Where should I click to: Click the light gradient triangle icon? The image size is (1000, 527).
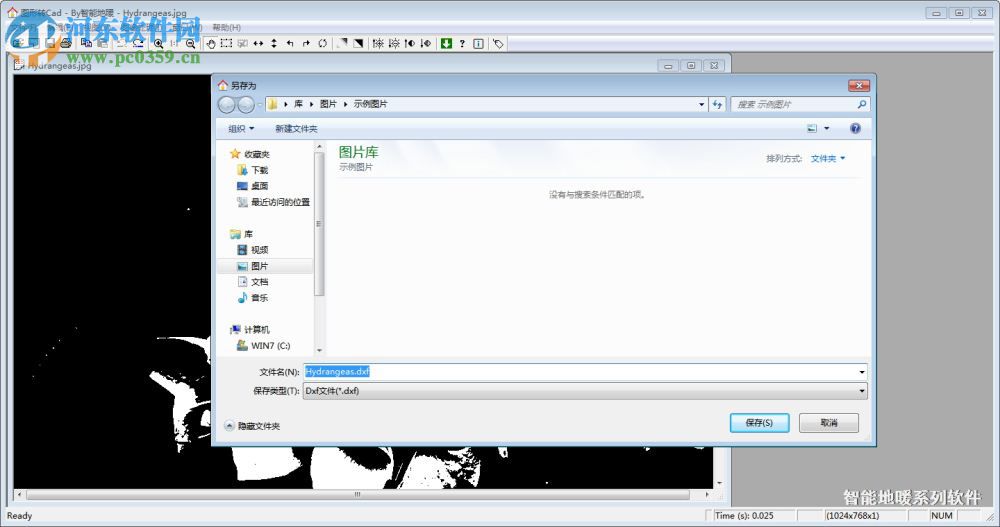click(x=342, y=43)
